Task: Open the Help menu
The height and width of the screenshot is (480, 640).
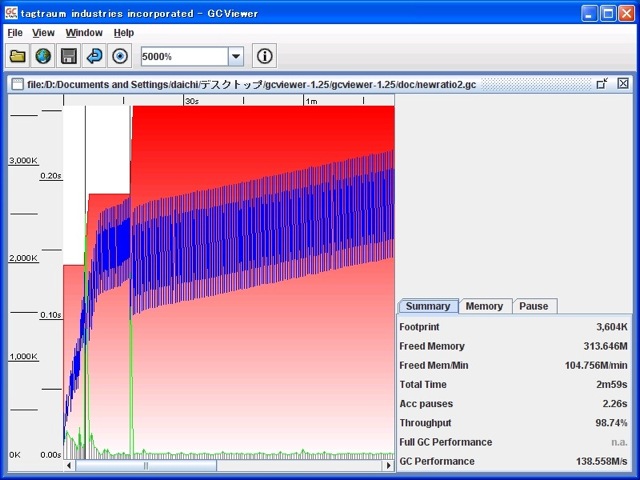Action: pos(124,33)
